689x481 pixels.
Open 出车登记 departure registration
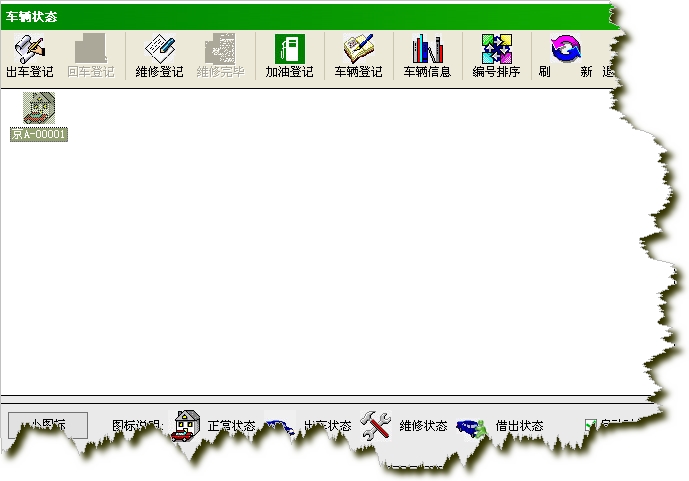(30, 56)
